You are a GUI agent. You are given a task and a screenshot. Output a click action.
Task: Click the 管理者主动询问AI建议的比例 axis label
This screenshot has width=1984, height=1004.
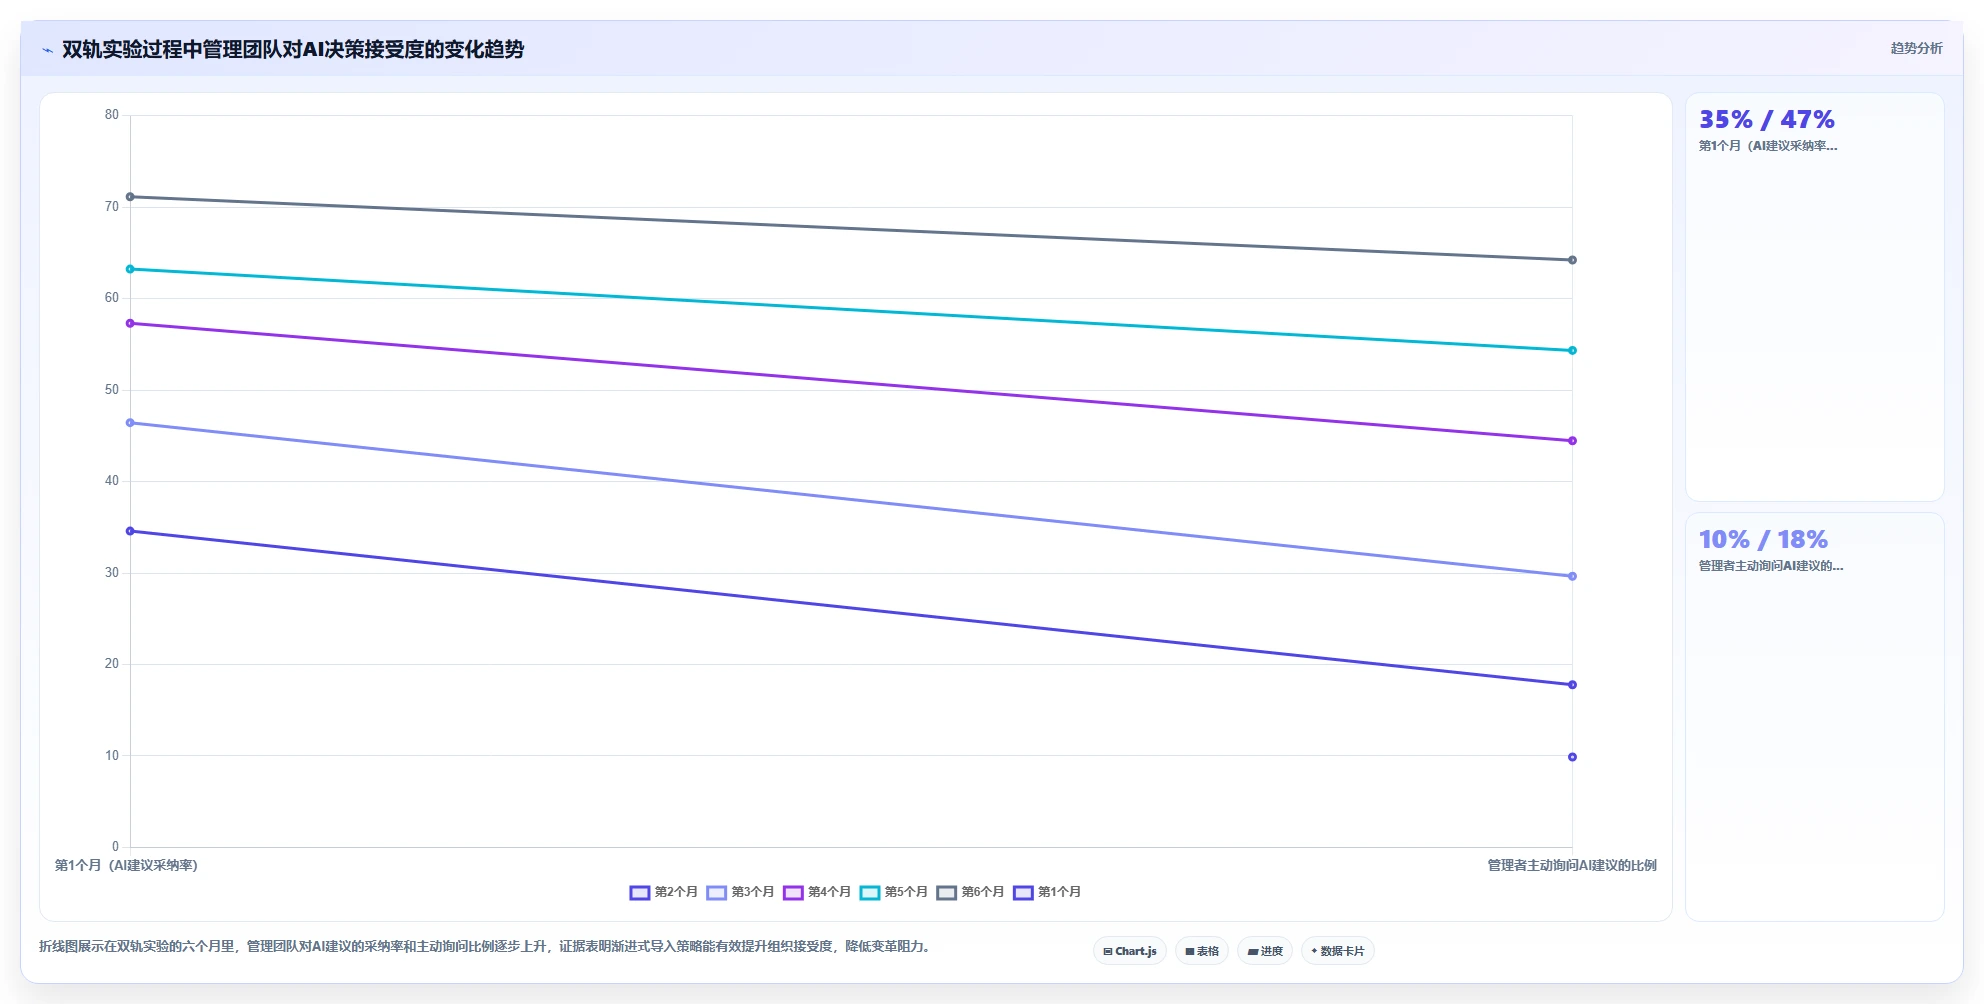point(1572,866)
